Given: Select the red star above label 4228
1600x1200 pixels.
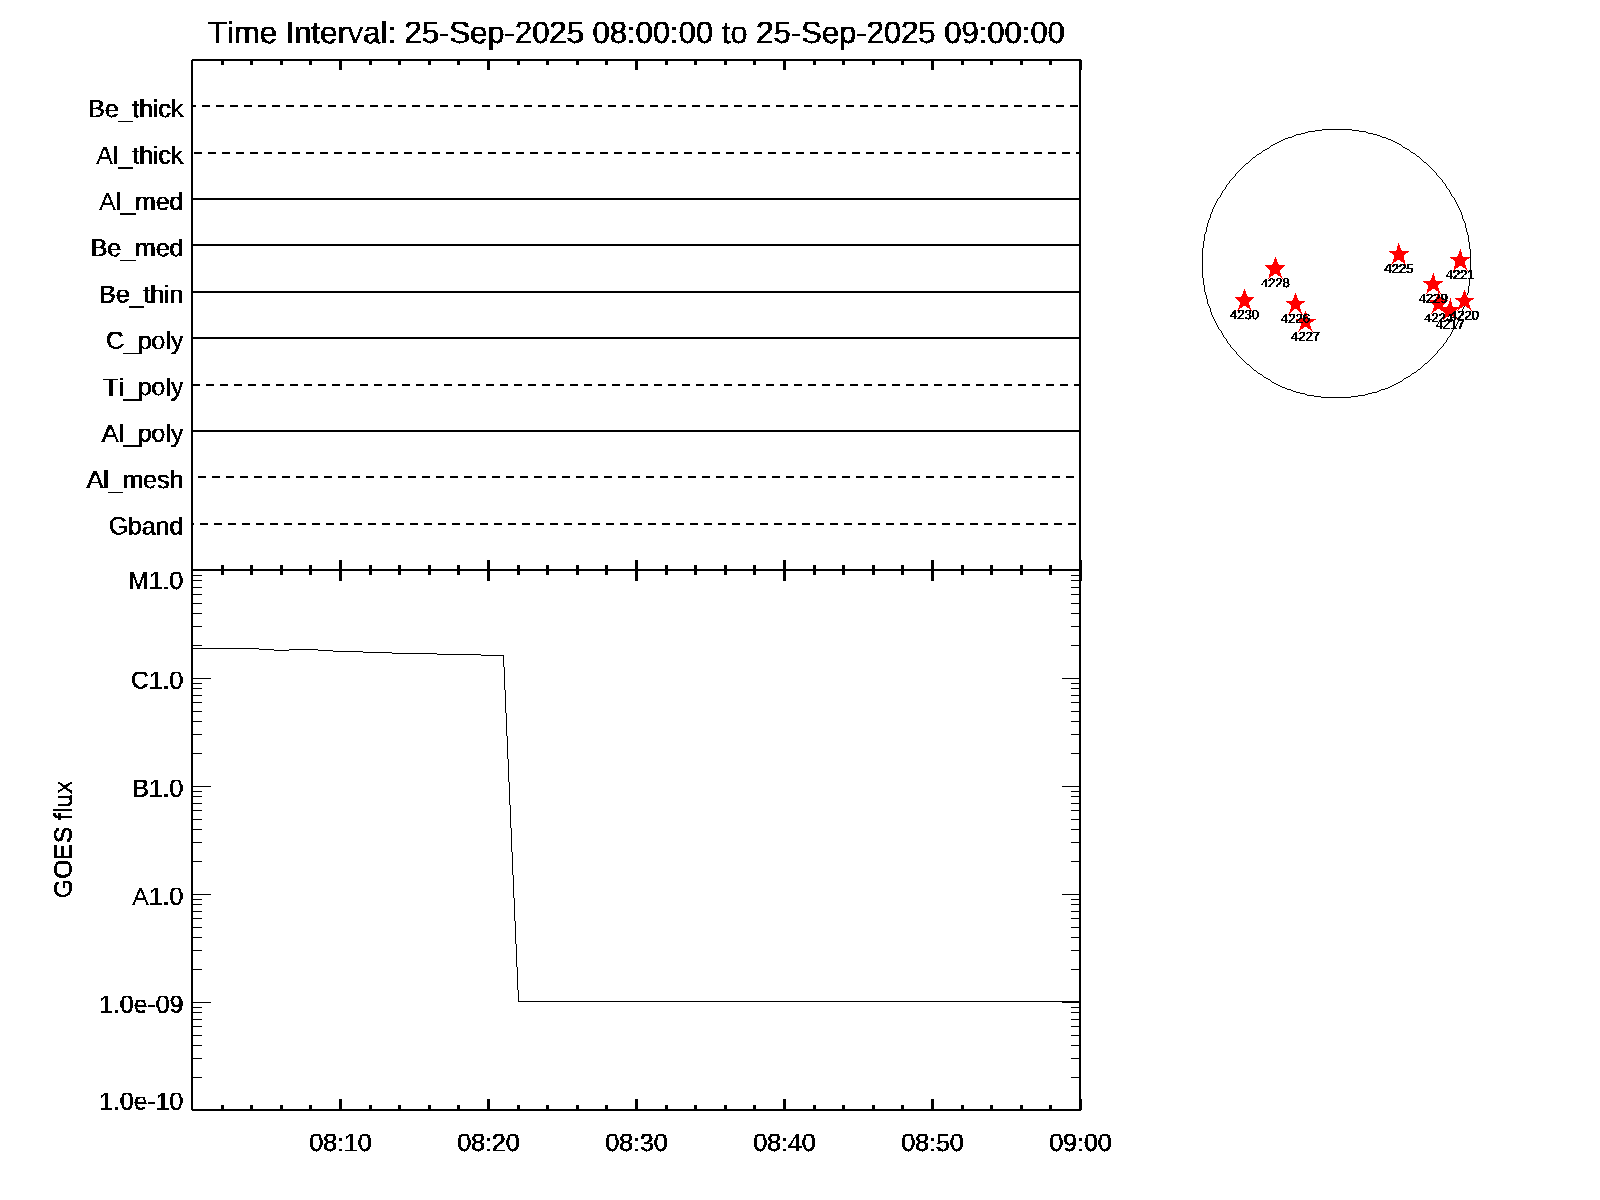Looking at the screenshot, I should pyautogui.click(x=1275, y=269).
